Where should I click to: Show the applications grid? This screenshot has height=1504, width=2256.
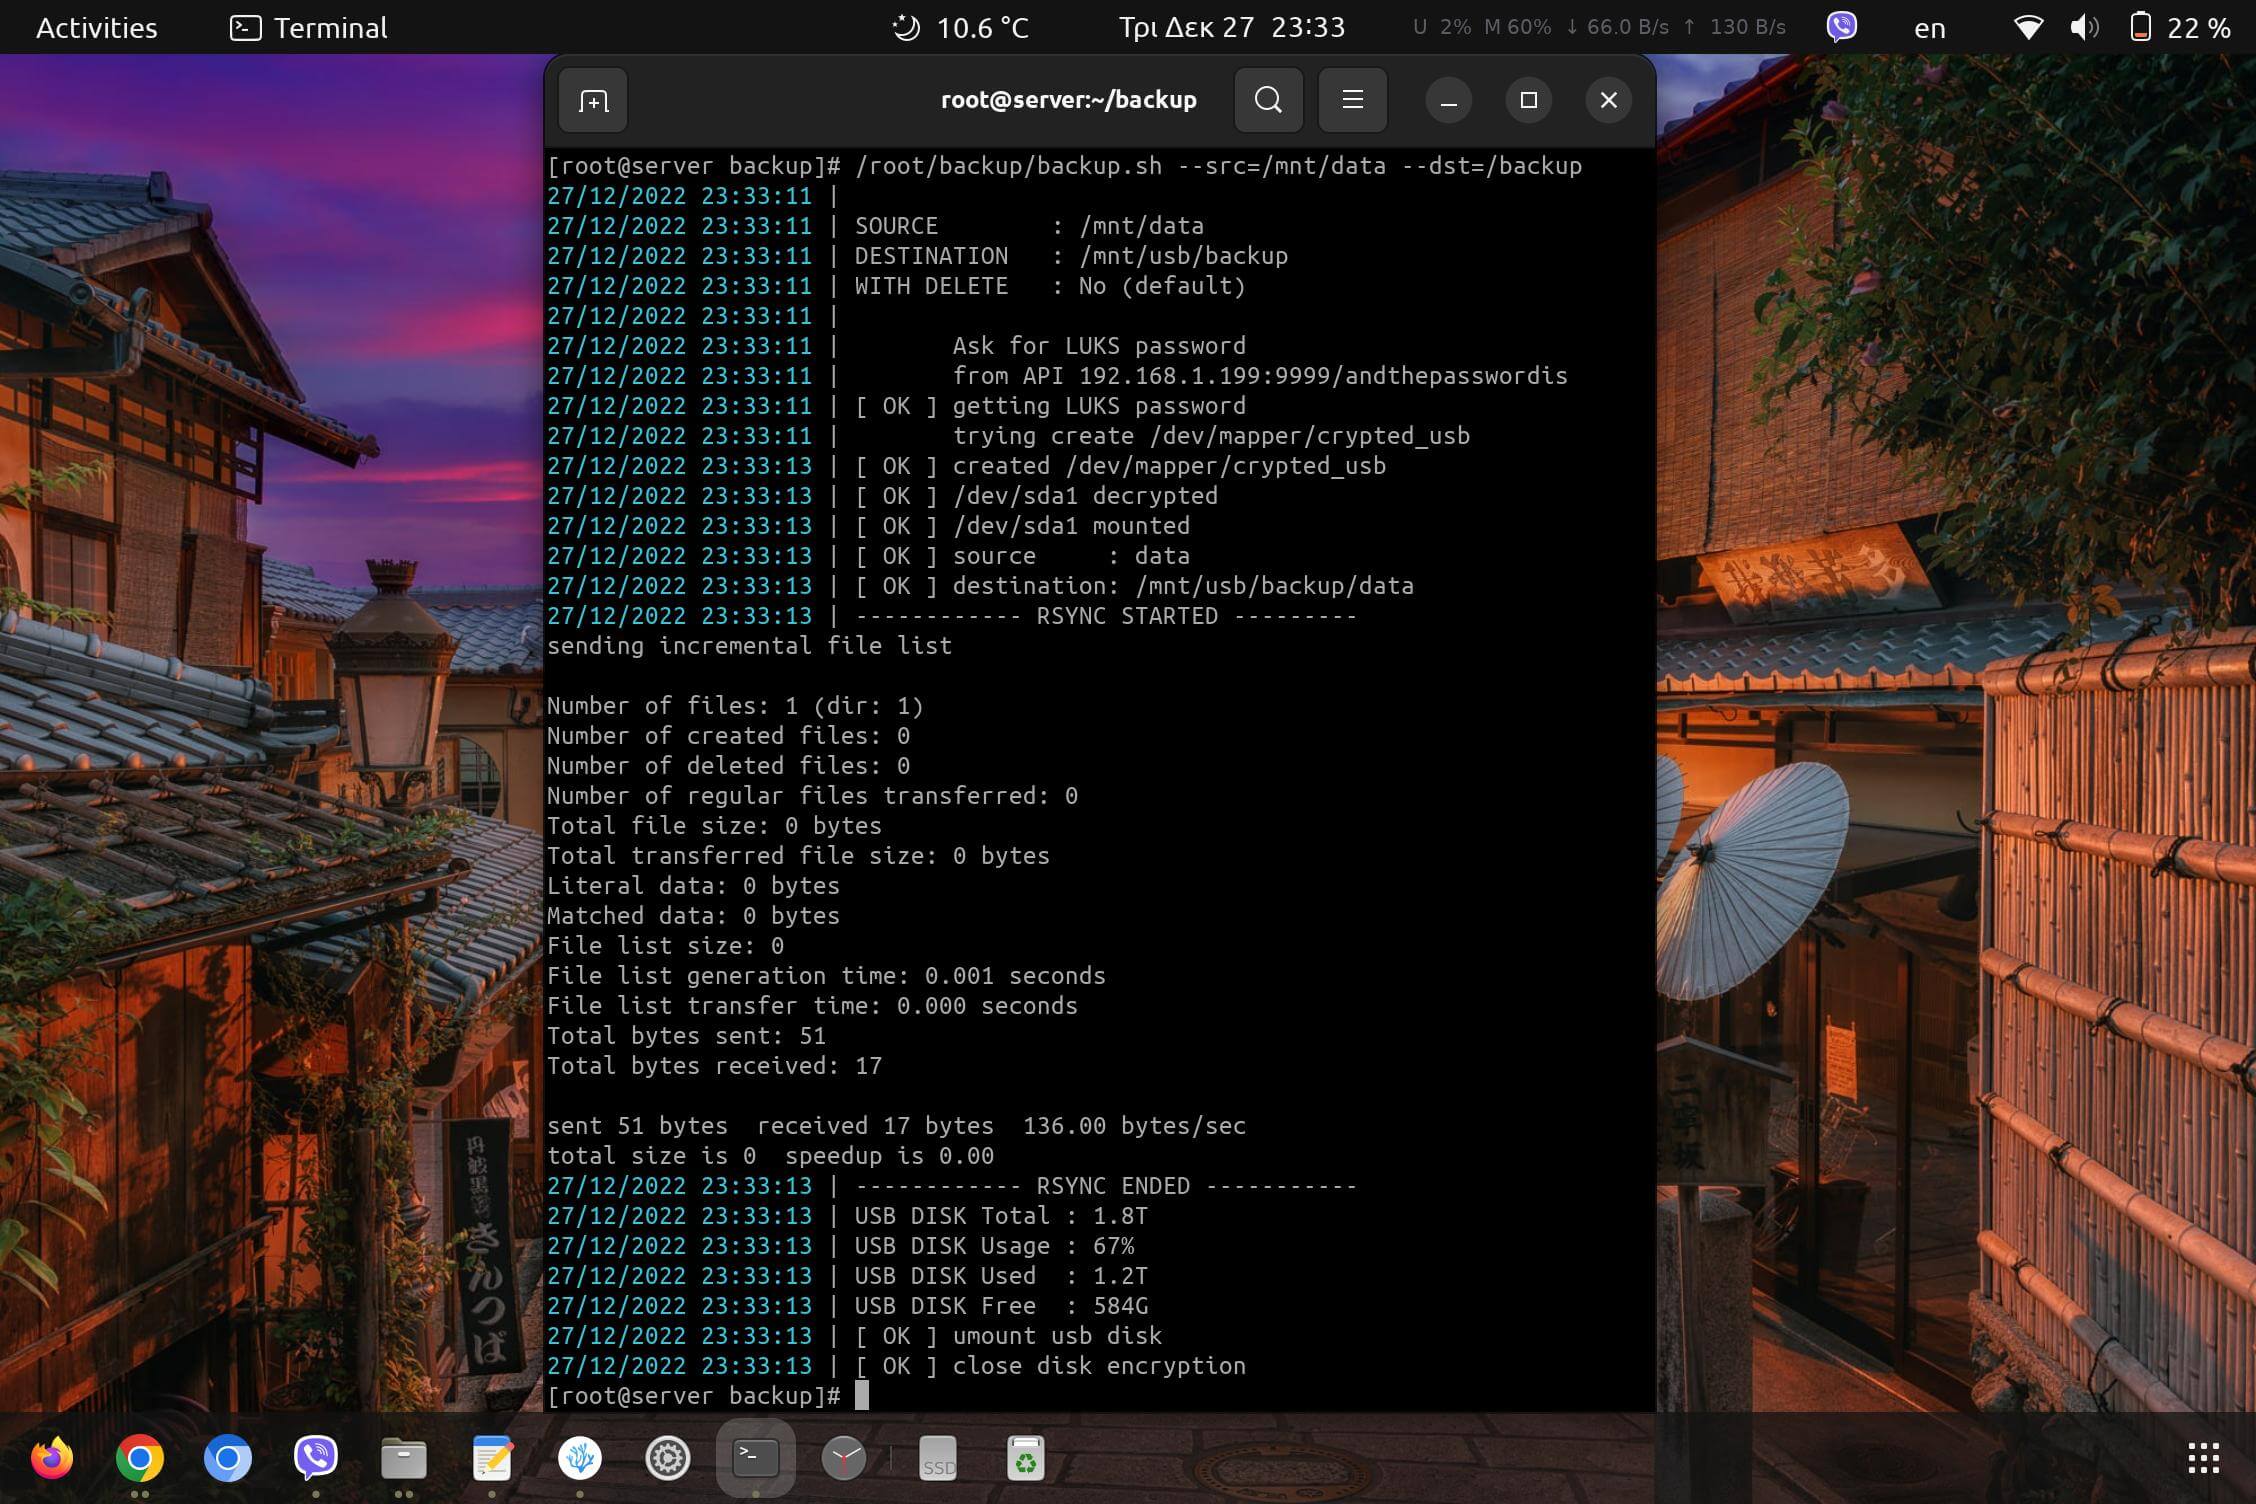coord(2203,1458)
